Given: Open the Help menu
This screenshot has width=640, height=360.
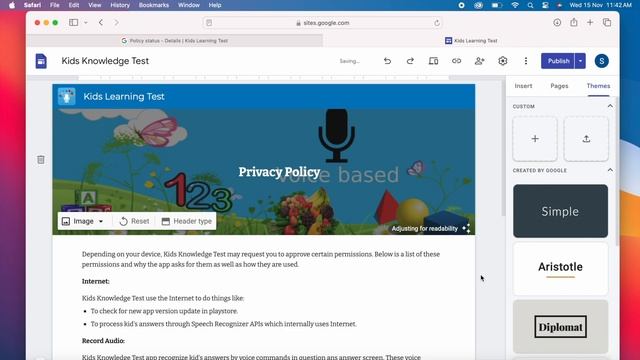Looking at the screenshot, I should click(x=215, y=5).
